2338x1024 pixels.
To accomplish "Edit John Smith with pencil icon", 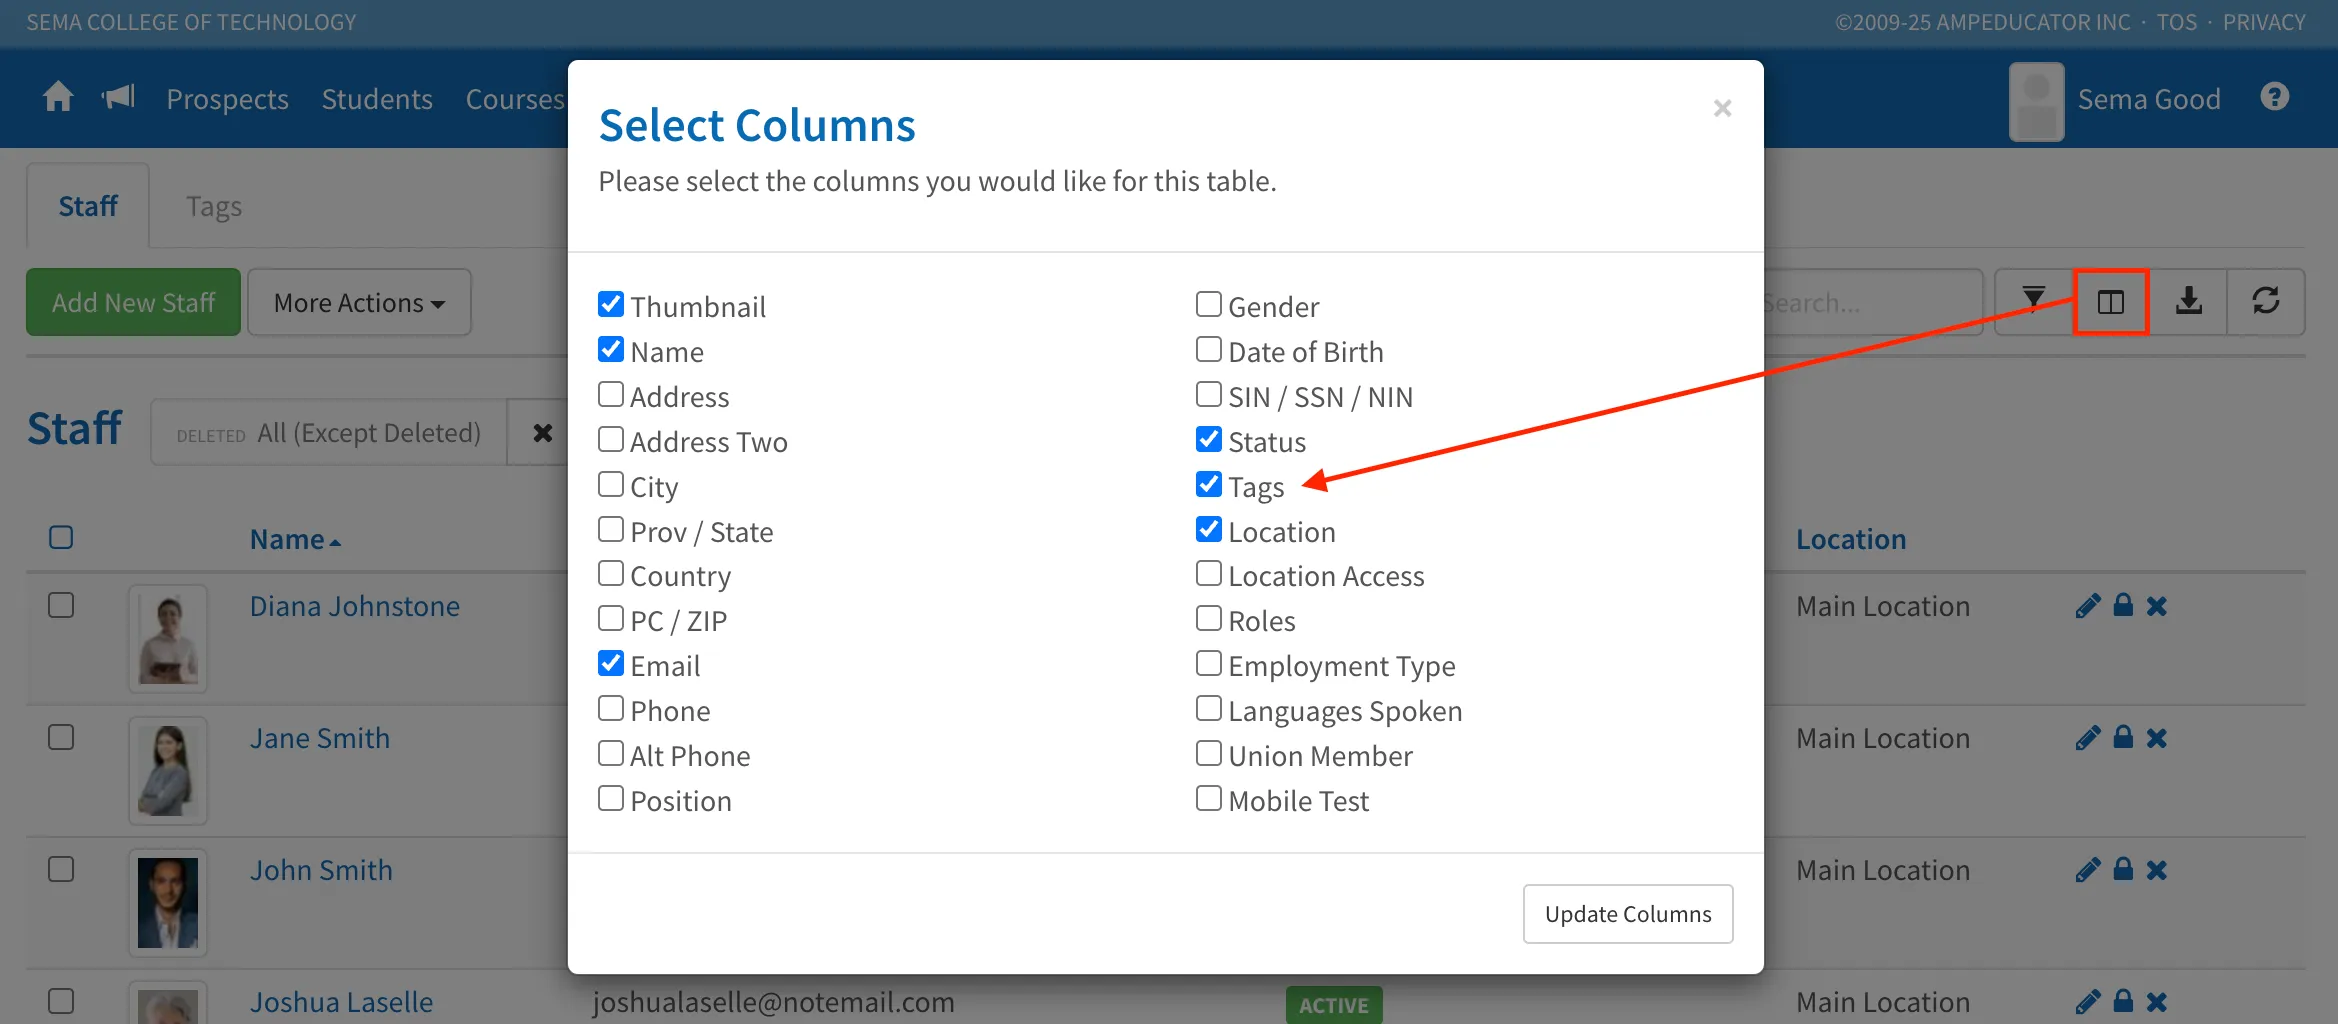I will [x=2087, y=870].
